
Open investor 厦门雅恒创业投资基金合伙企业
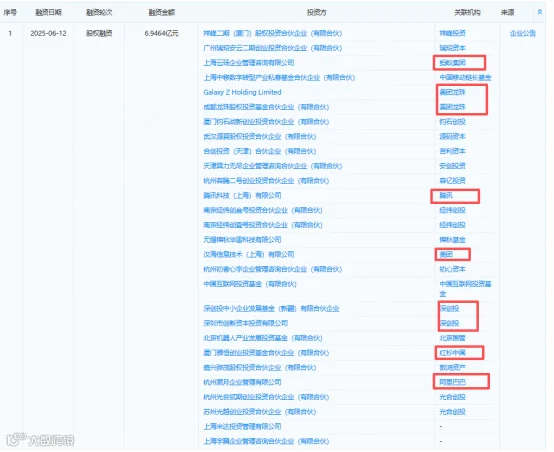coord(266,353)
